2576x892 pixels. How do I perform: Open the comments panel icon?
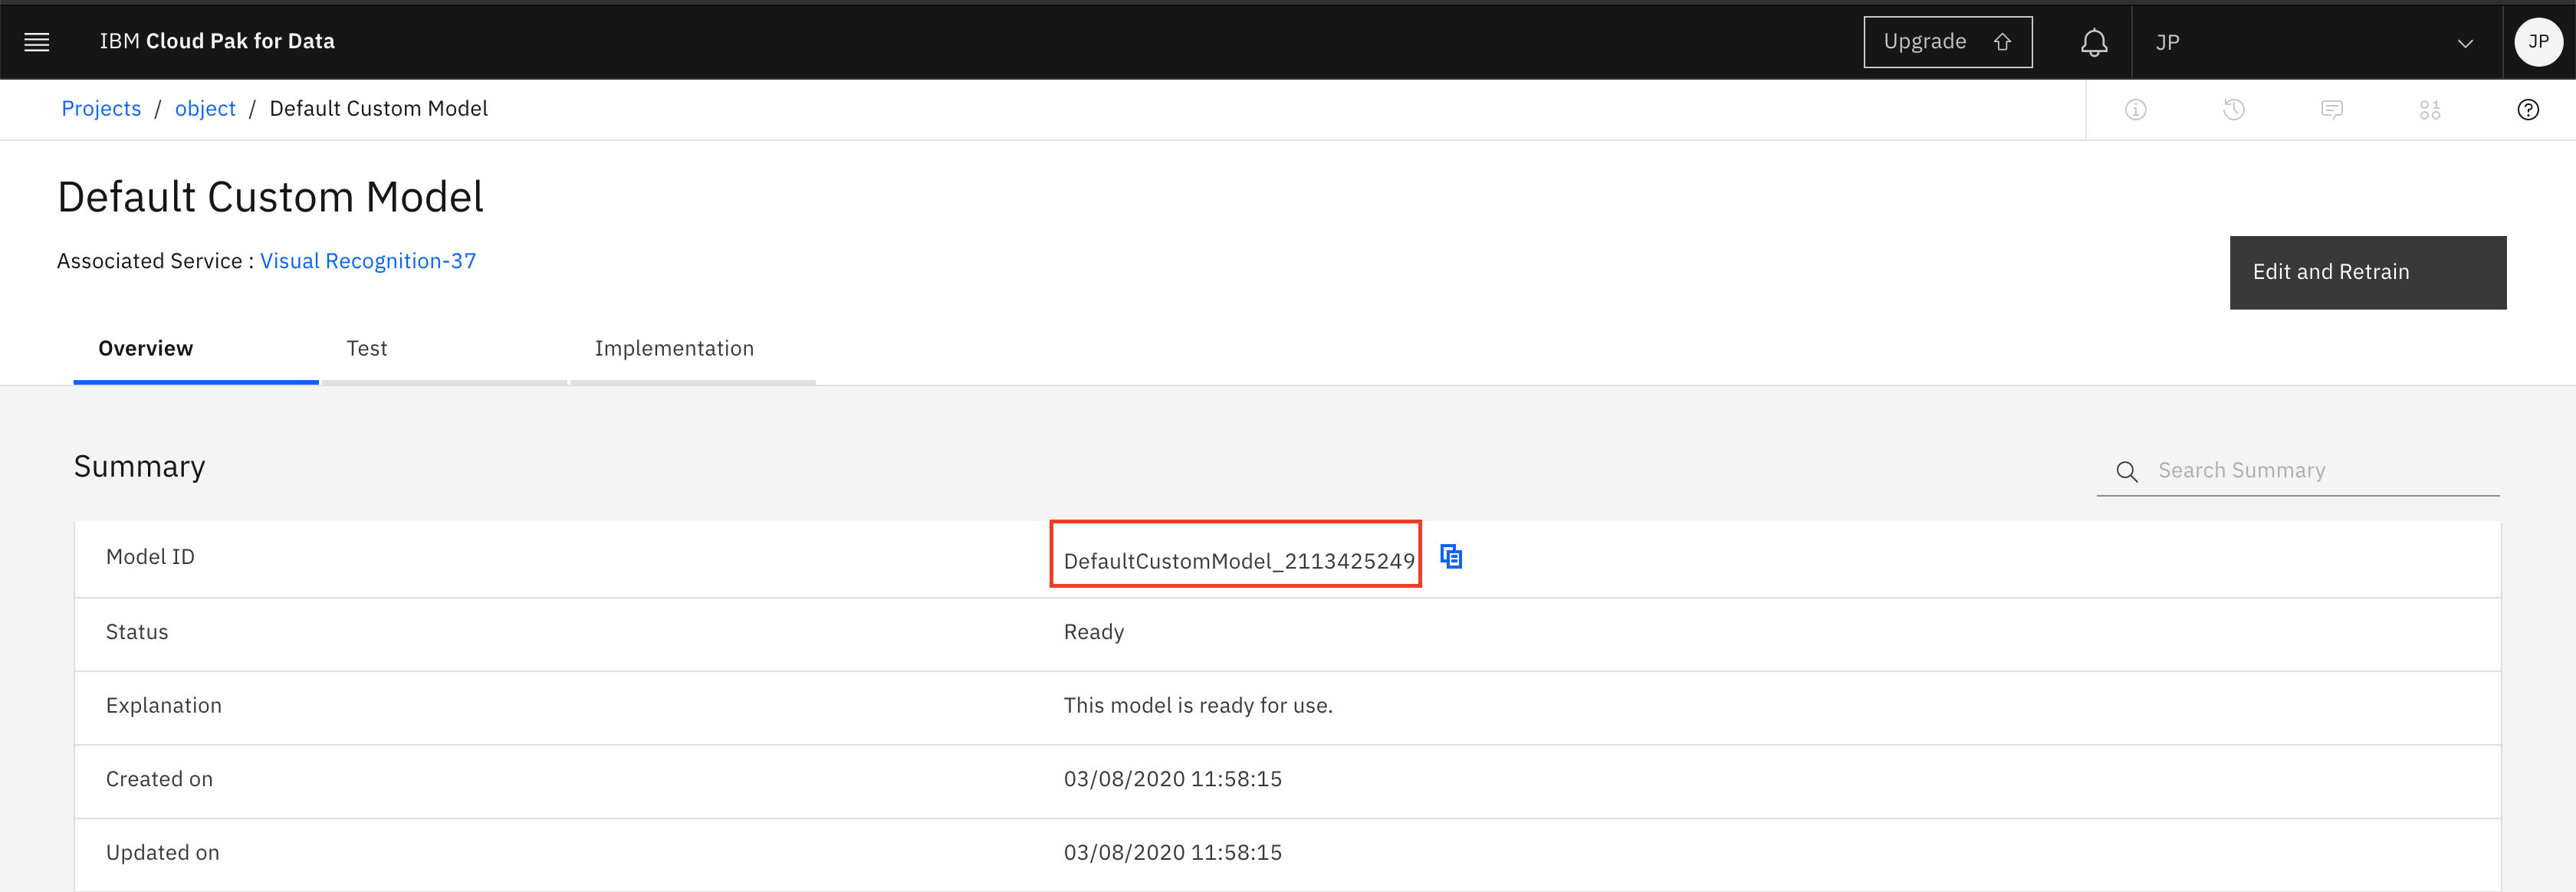[2331, 110]
